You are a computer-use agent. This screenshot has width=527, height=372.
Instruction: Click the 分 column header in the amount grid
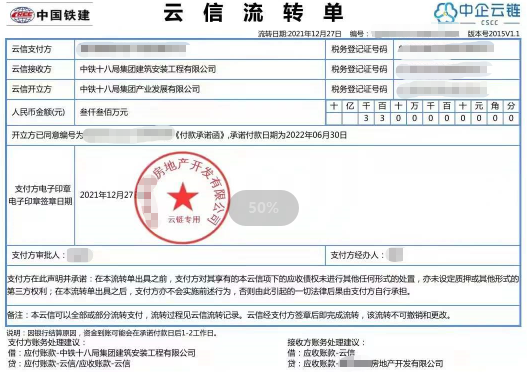pyautogui.click(x=511, y=106)
